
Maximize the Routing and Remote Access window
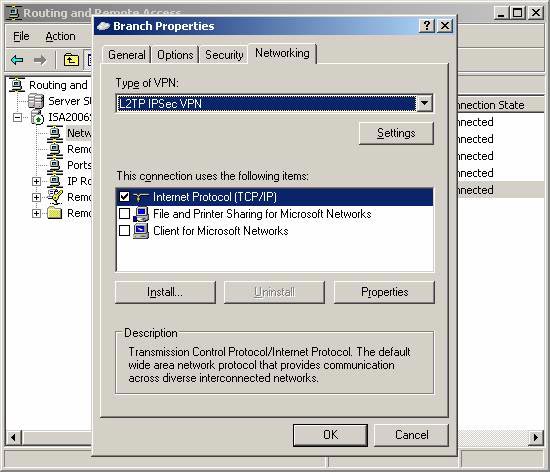[518, 13]
